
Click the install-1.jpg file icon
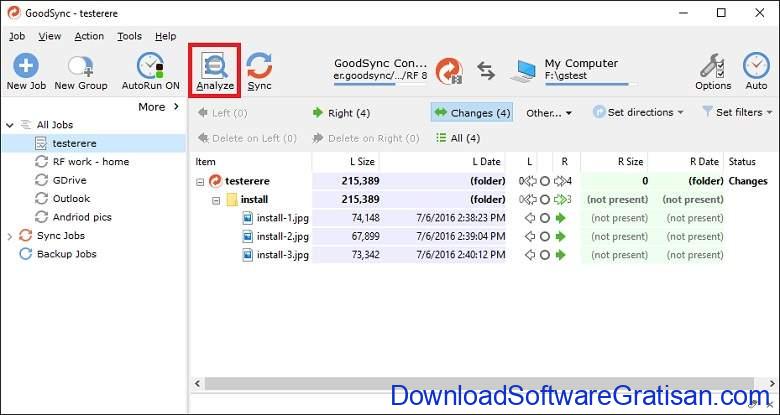tap(248, 218)
